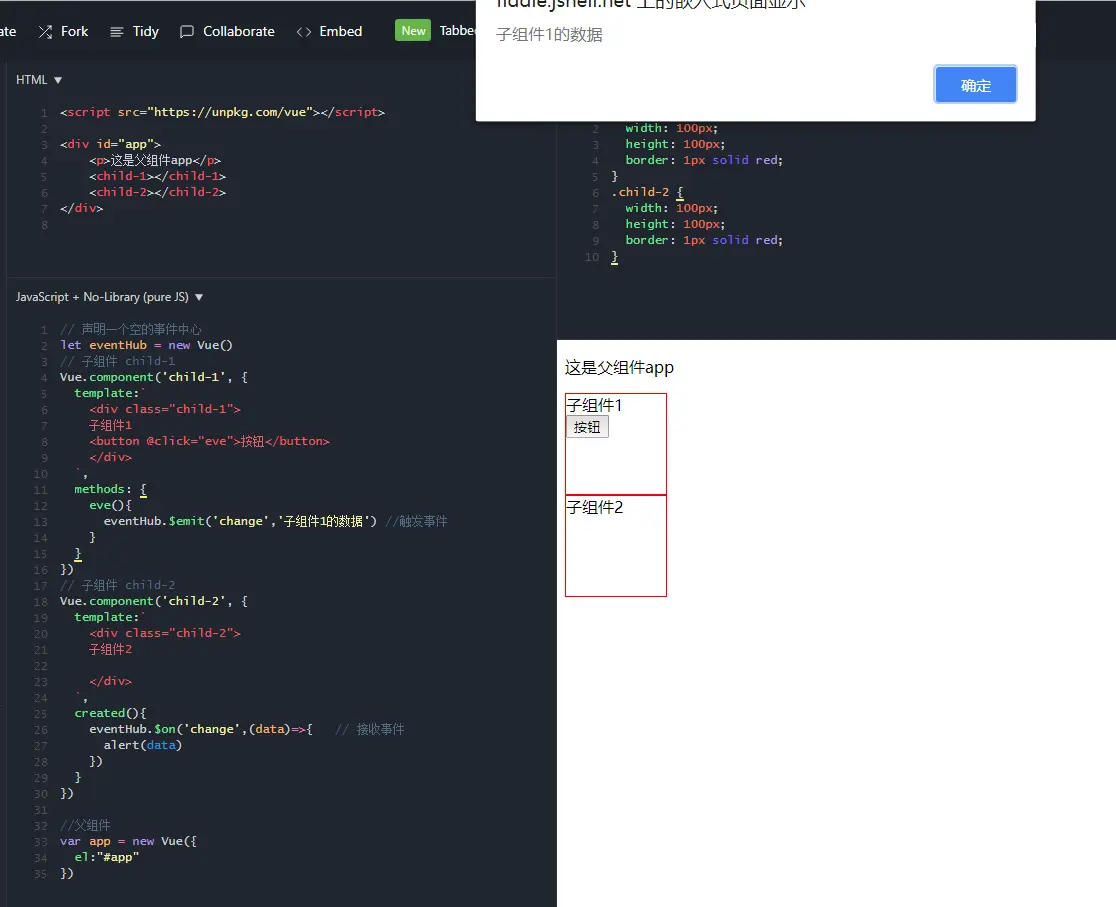
Task: Click the script src unpkg.com/vue line
Action: click(x=222, y=112)
